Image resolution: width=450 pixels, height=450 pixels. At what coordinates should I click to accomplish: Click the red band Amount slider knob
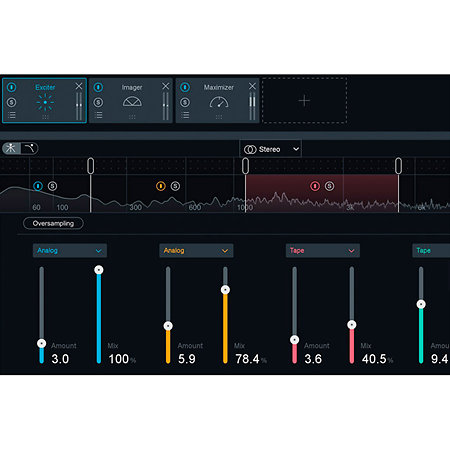tap(294, 340)
